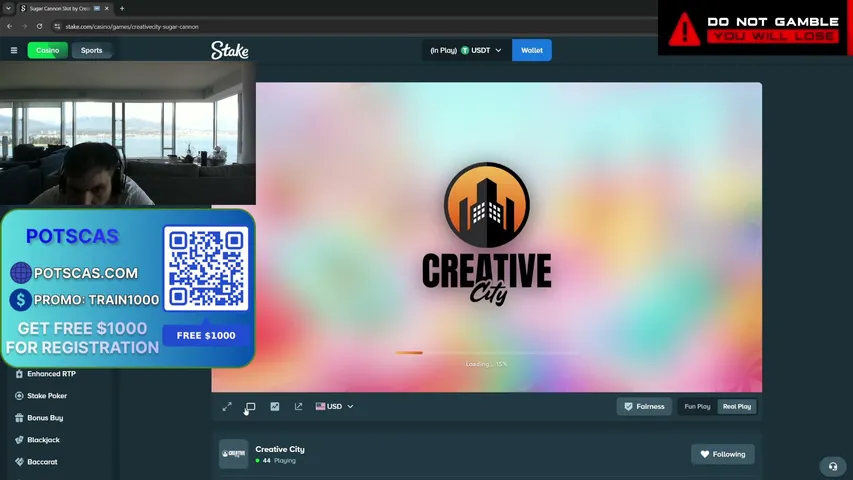This screenshot has height=480, width=853.
Task: Open the hamburger sidebar menu
Action: click(14, 50)
